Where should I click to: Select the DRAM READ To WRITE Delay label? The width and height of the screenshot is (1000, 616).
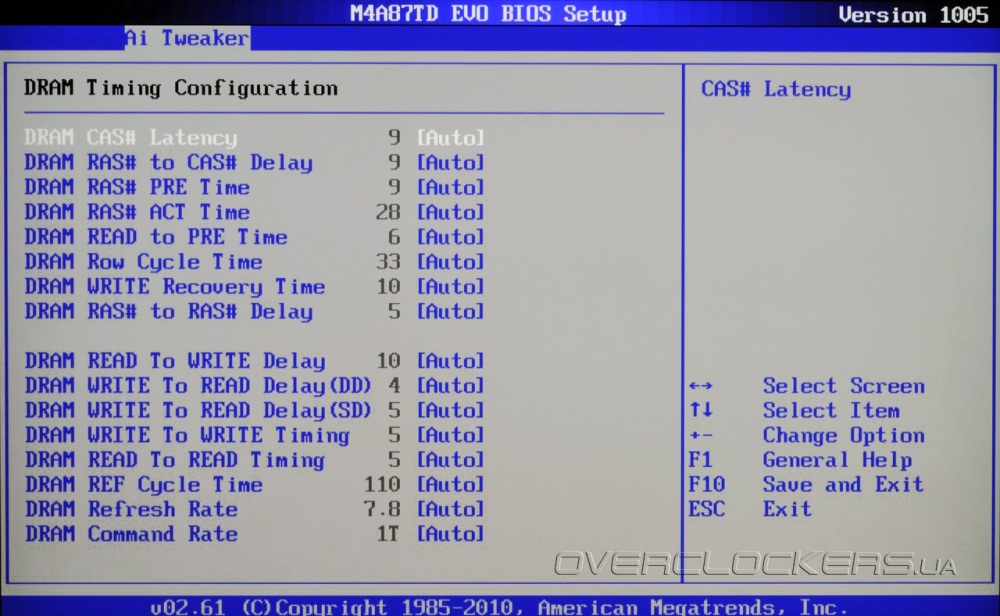pos(175,361)
